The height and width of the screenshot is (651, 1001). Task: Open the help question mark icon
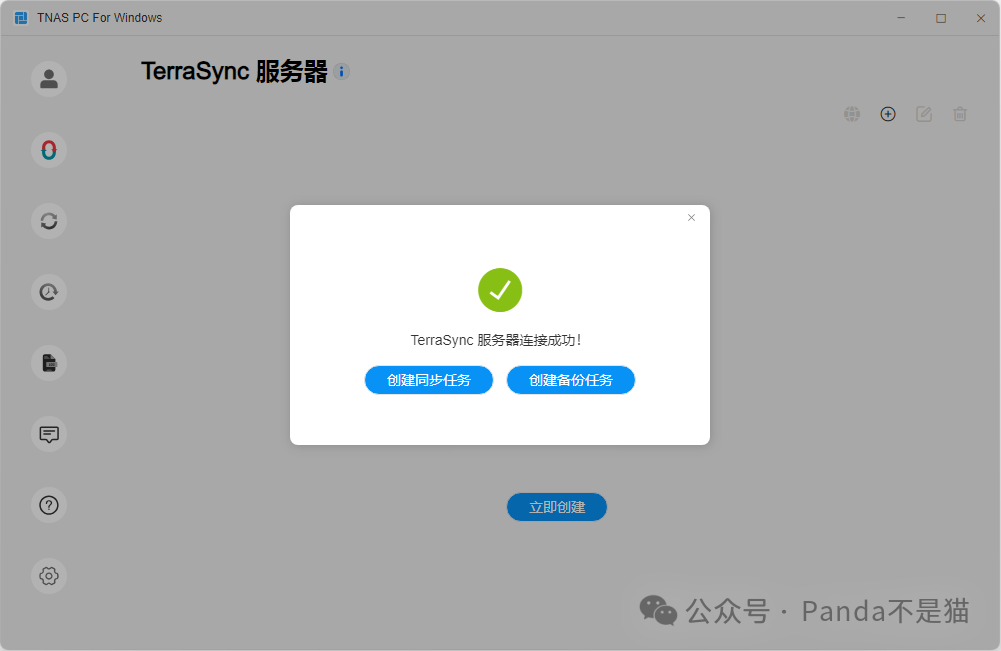tap(49, 505)
